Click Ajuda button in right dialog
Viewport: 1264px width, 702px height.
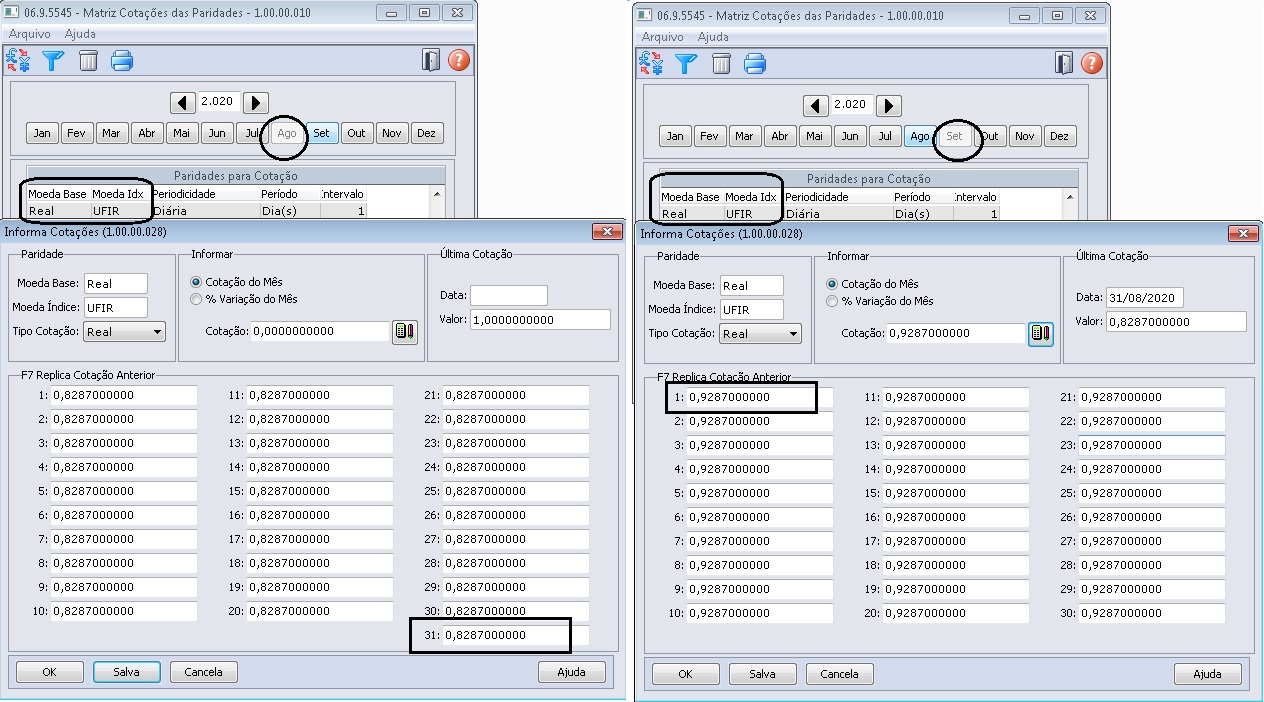[1208, 674]
